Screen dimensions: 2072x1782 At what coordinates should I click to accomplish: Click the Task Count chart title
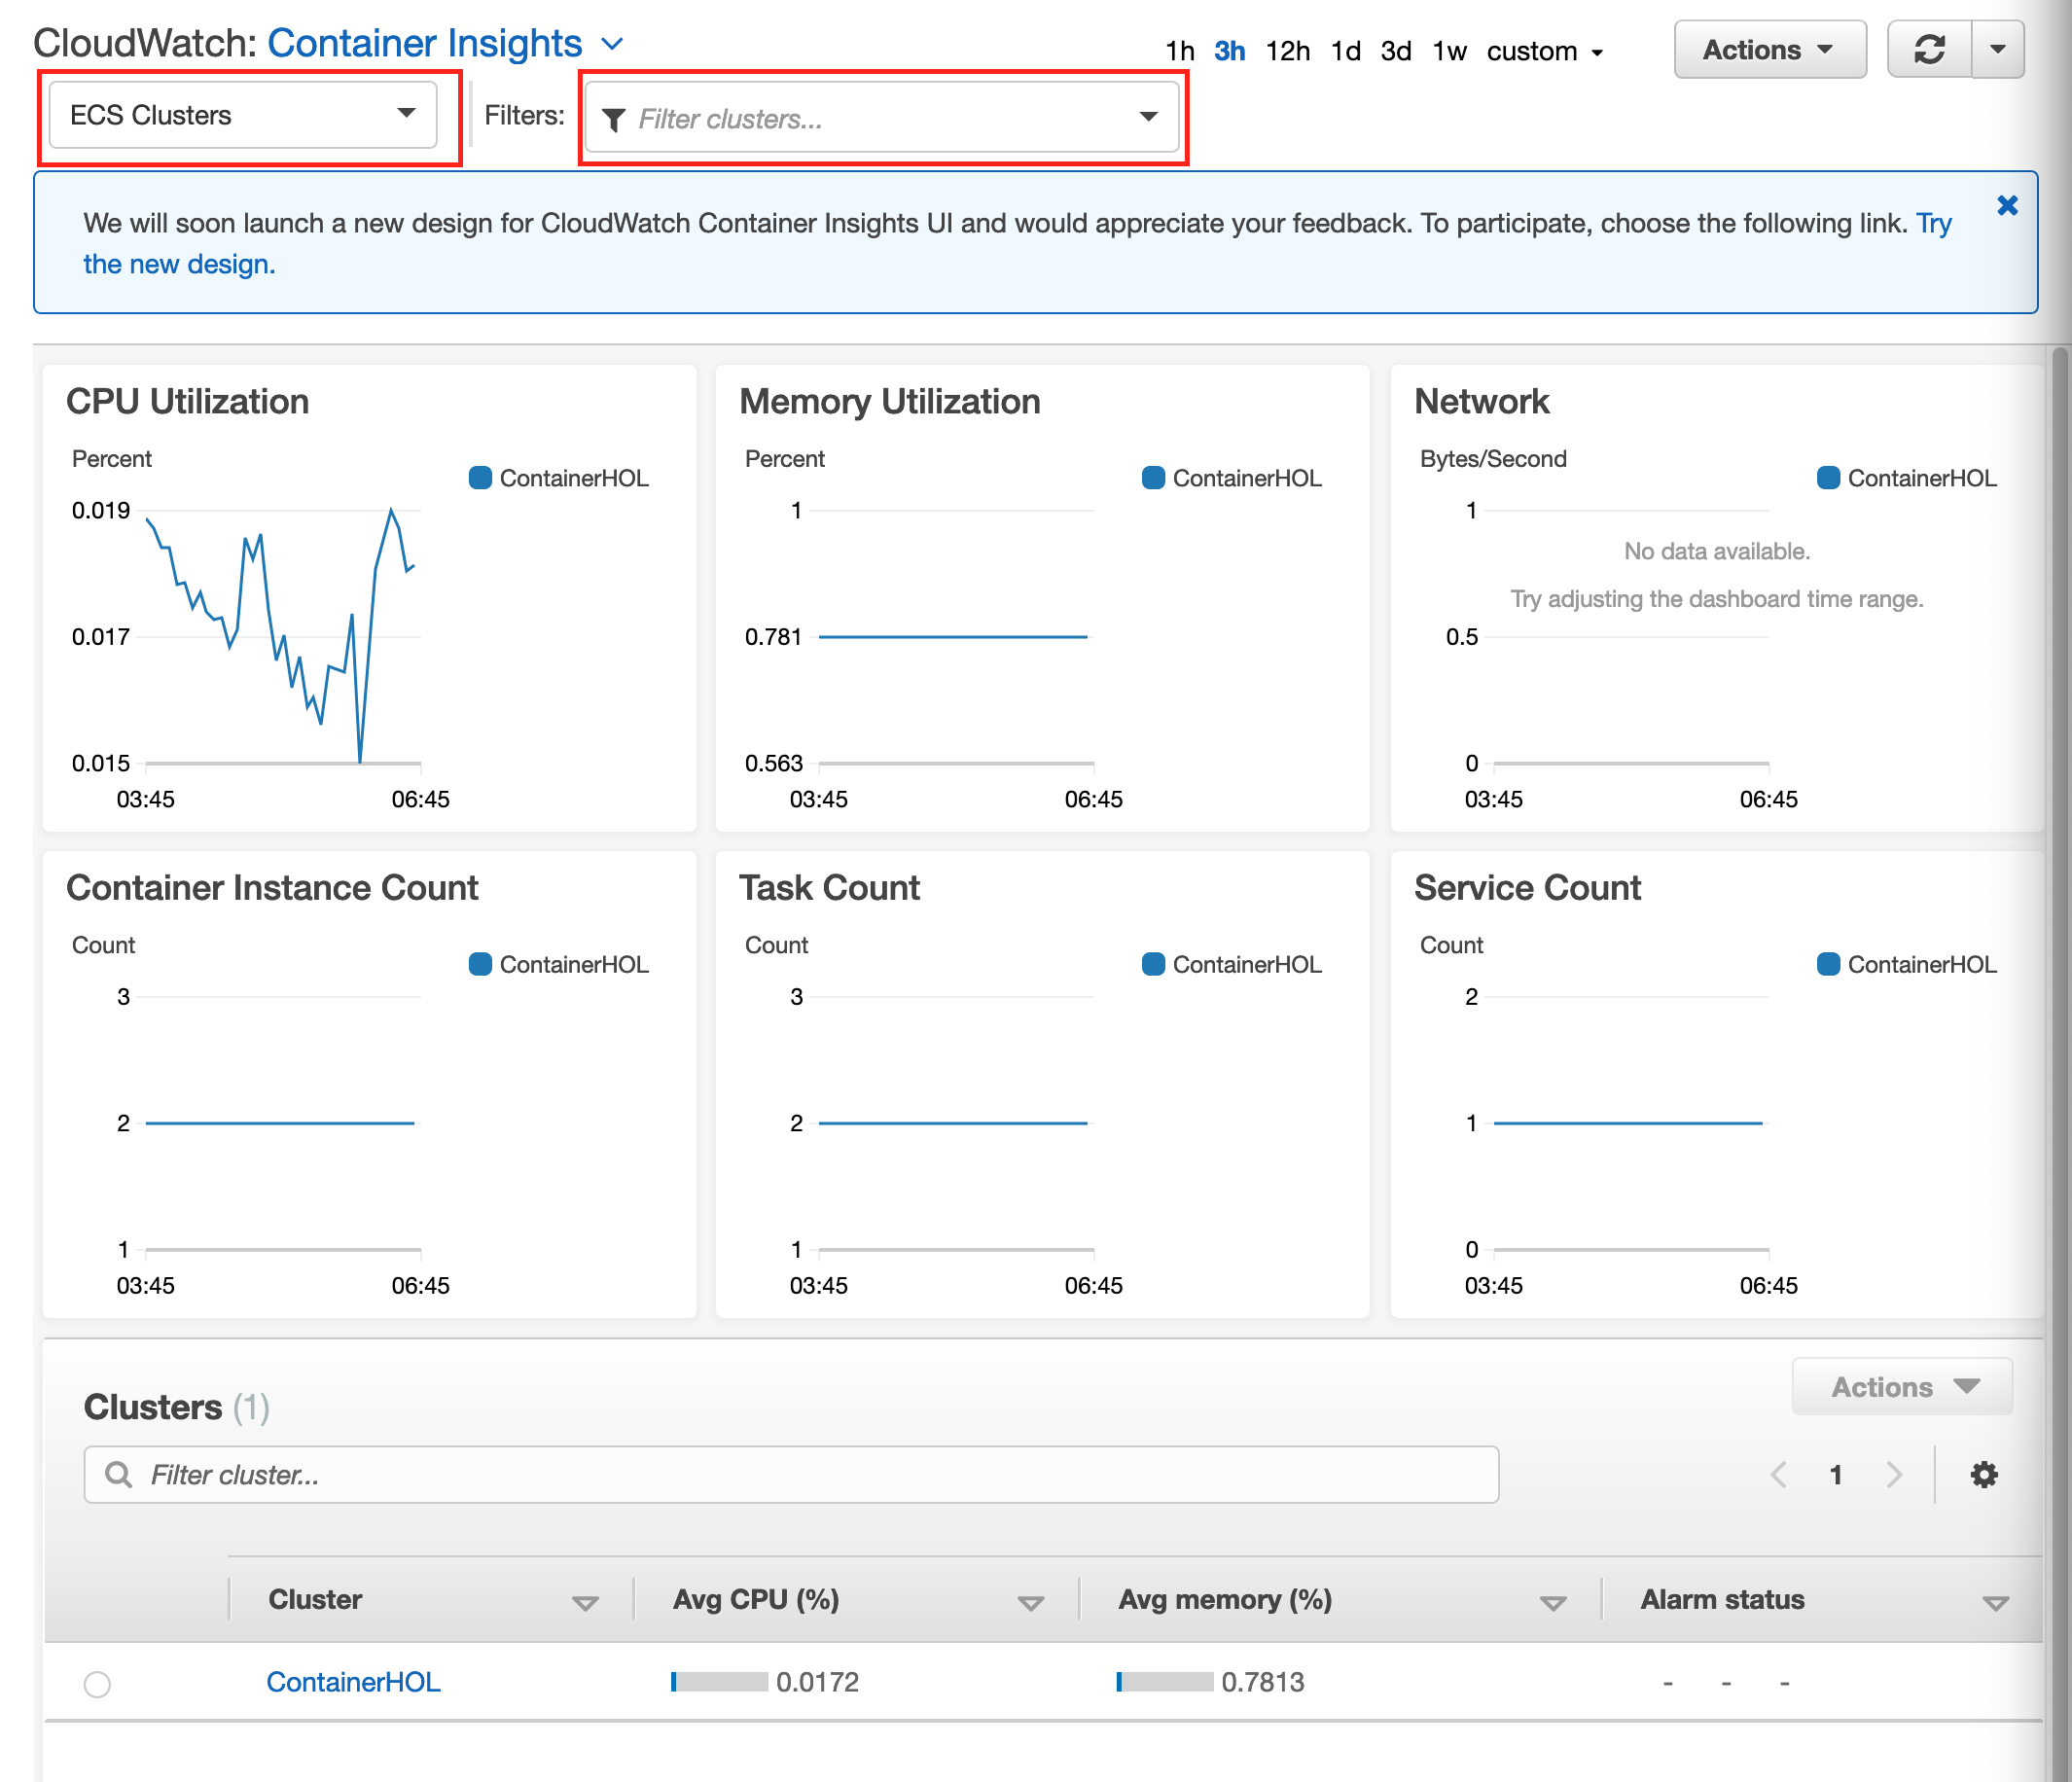click(829, 887)
